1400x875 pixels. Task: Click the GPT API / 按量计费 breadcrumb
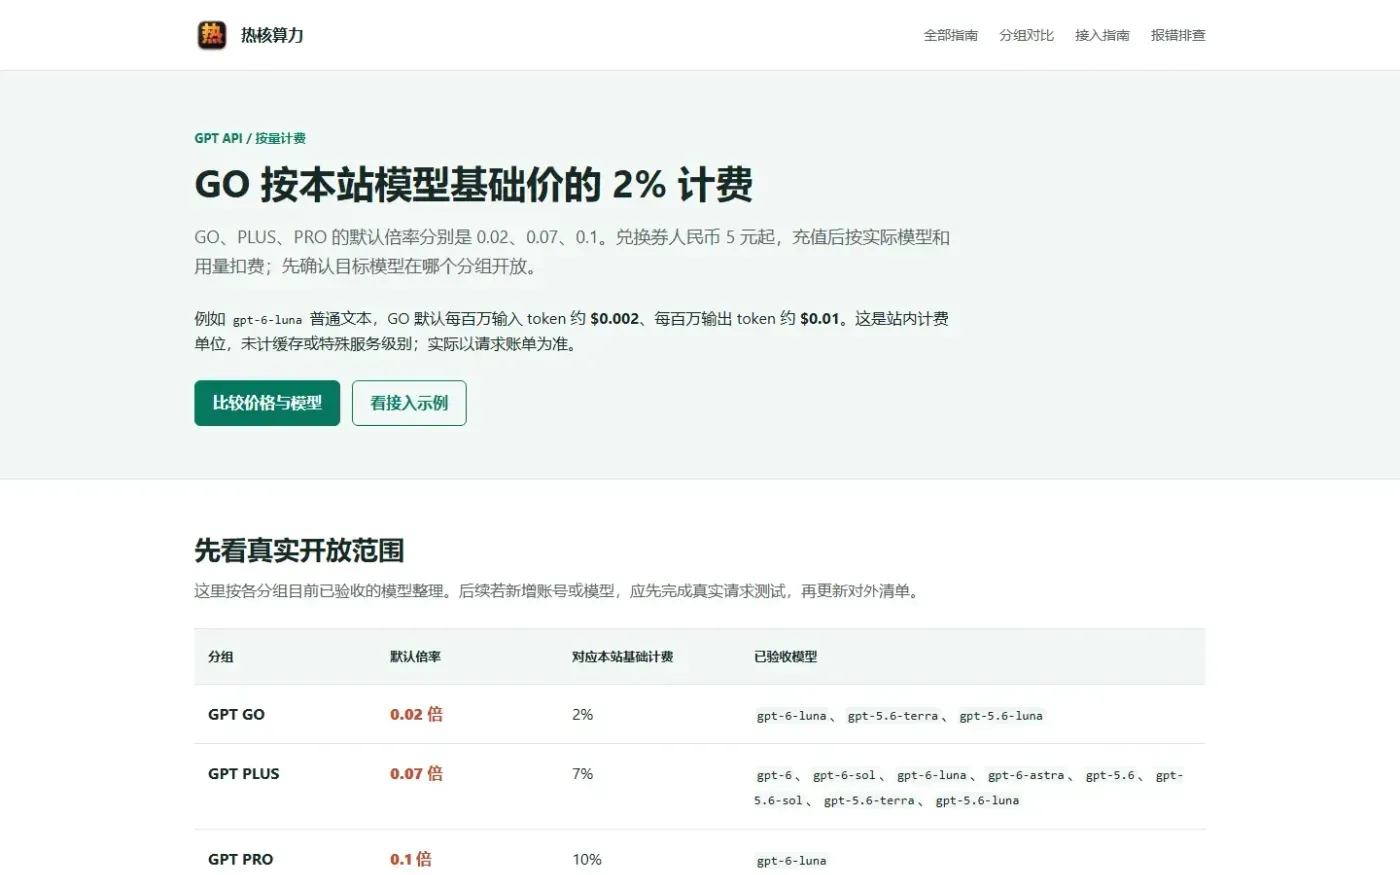click(250, 138)
